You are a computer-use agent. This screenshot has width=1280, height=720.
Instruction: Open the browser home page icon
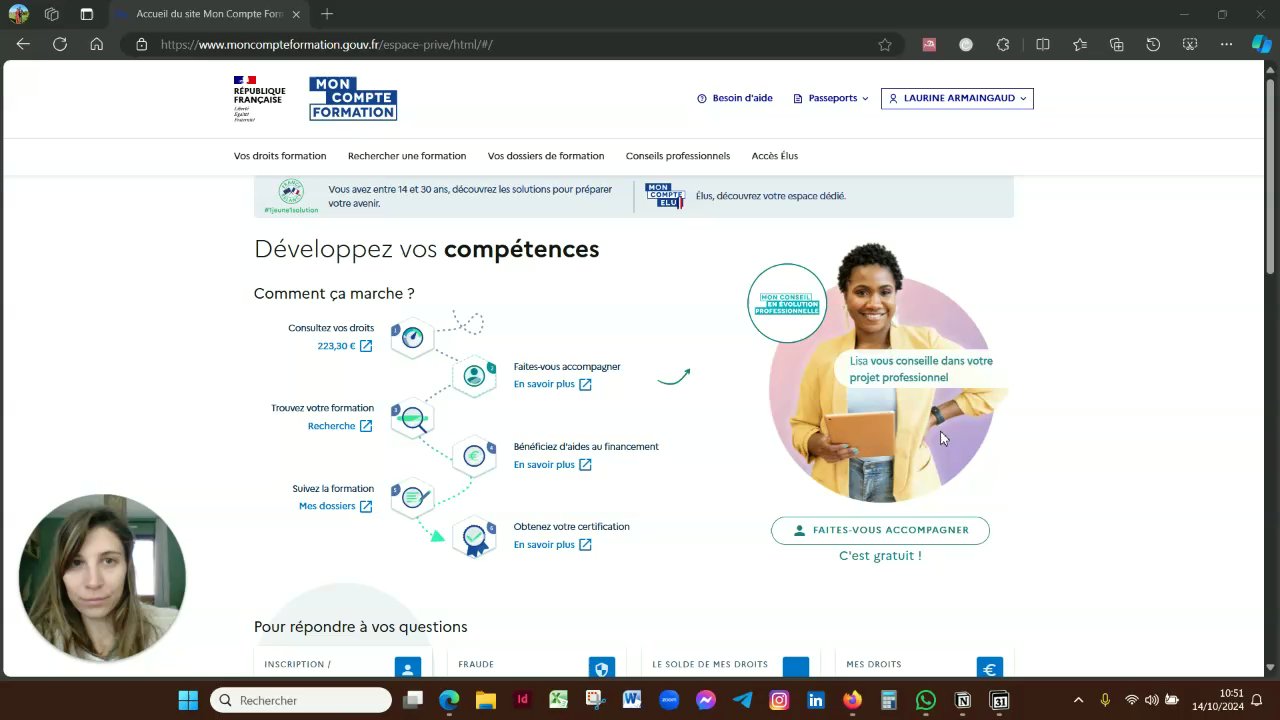point(97,44)
